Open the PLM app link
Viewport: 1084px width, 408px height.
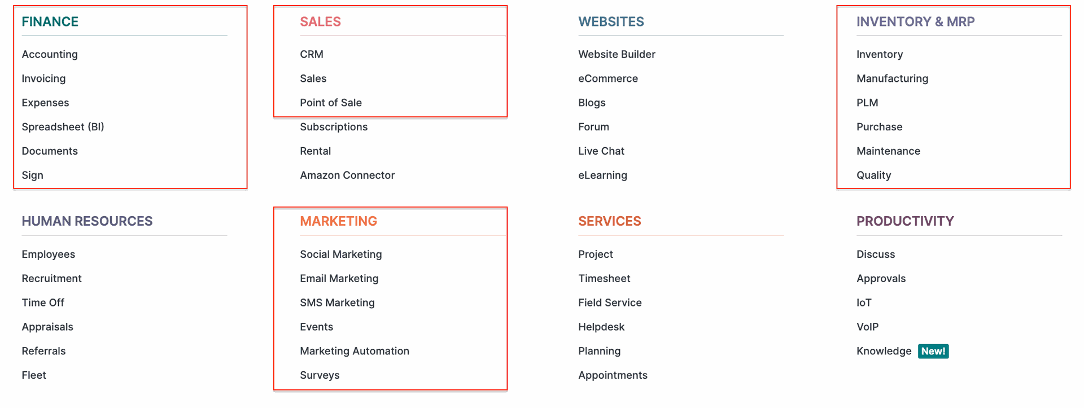coord(867,103)
